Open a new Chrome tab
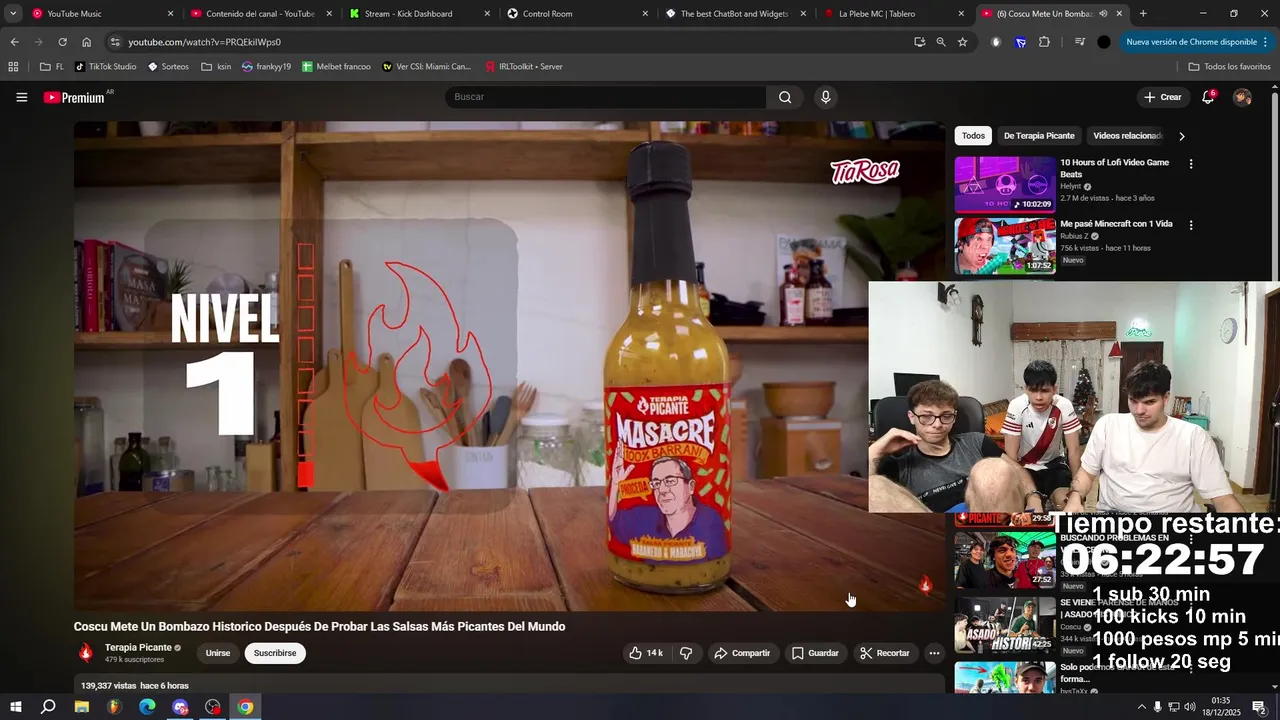 pos(1143,14)
